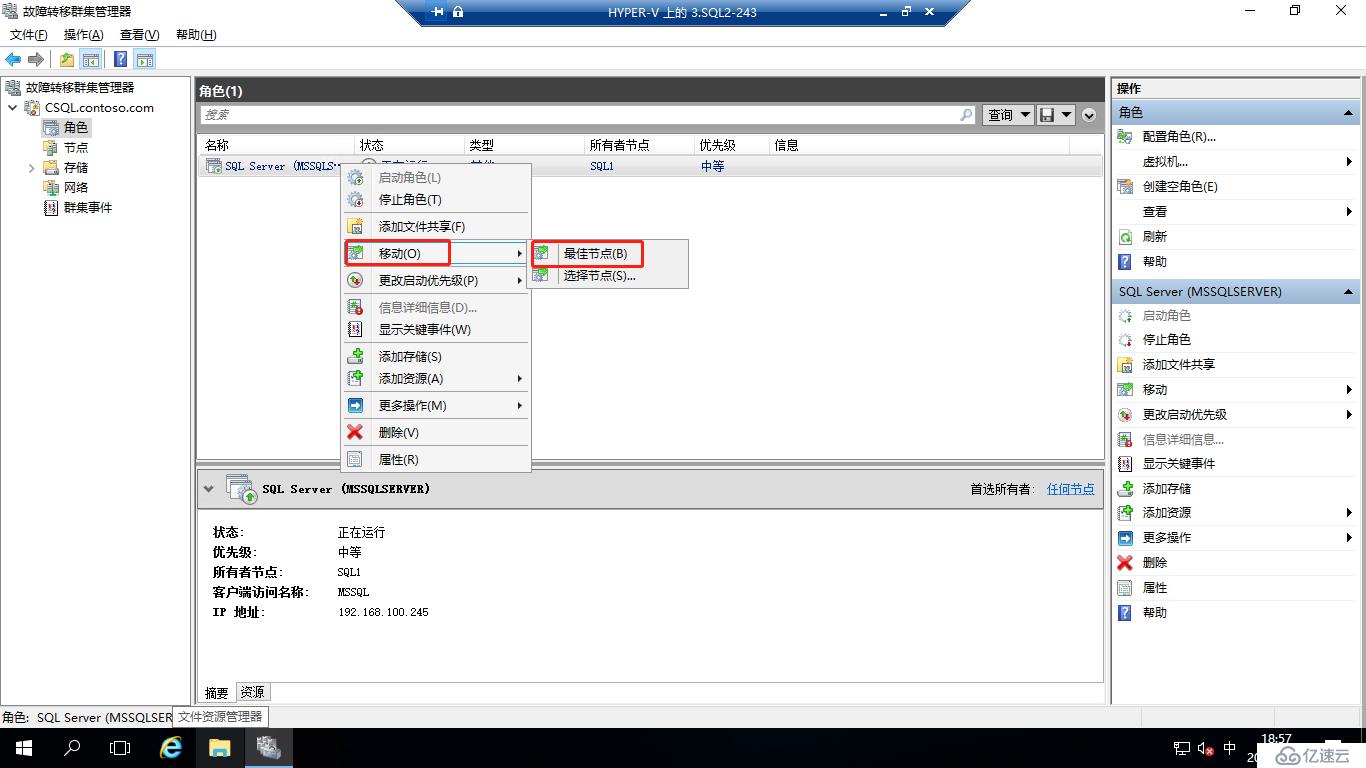Screen dimensions: 1366x768
Task: Click 选择节点(S)... in the submenu
Action: [608, 275]
